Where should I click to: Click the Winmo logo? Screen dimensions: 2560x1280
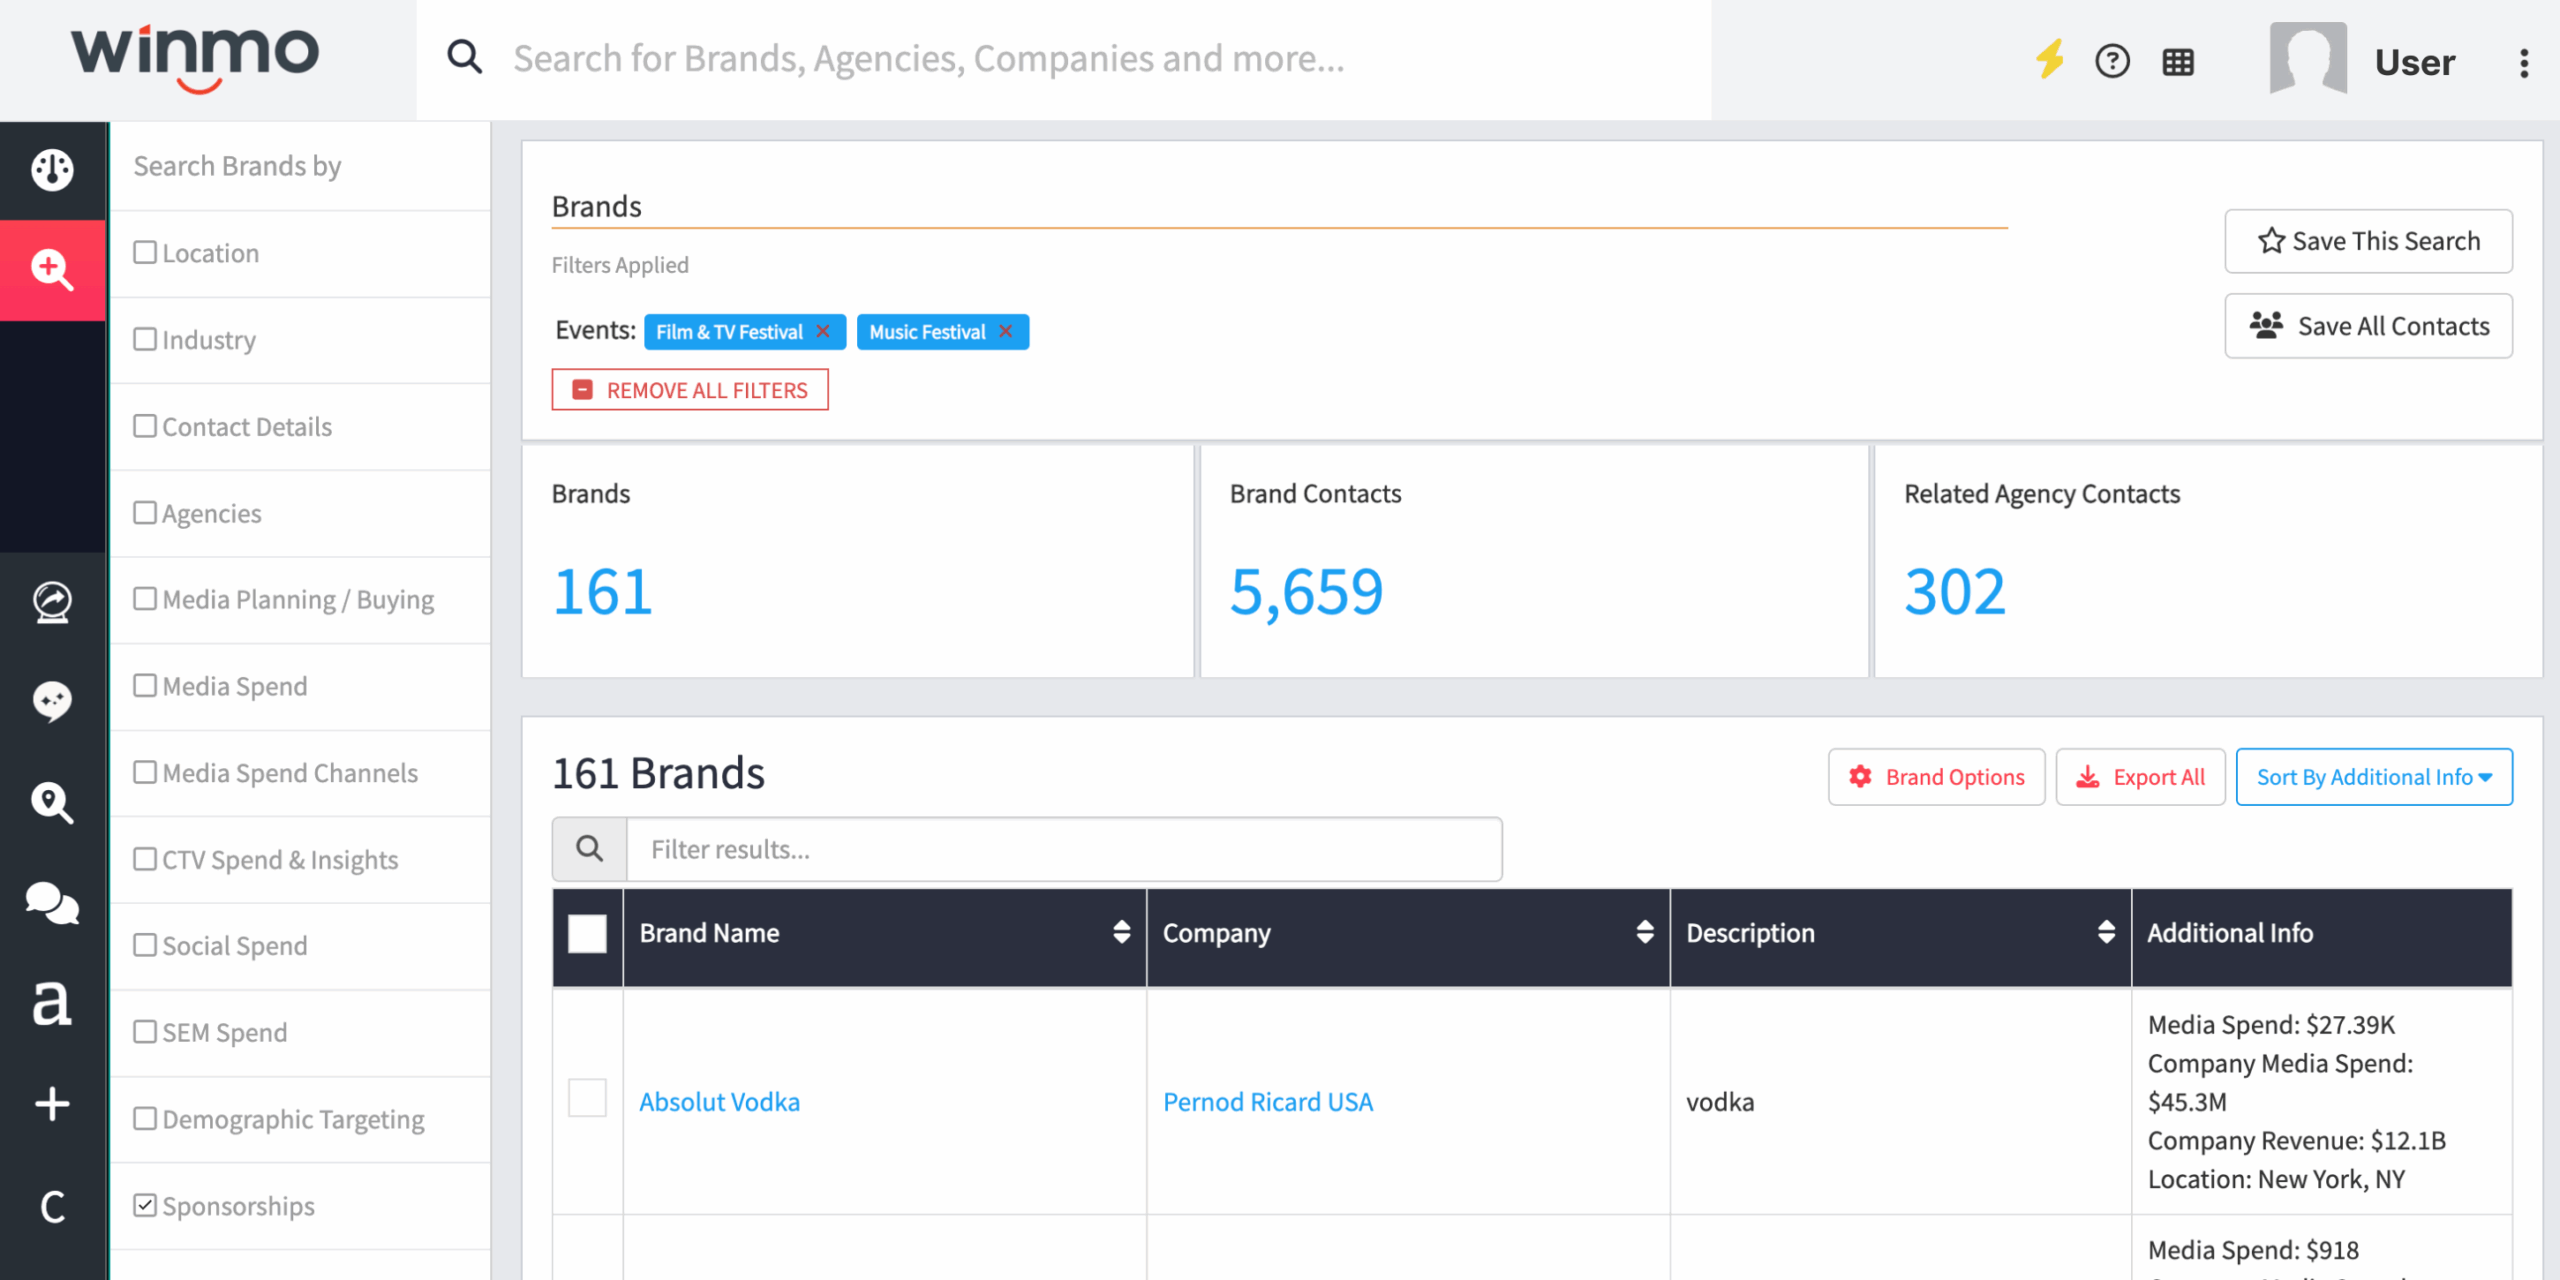[x=195, y=58]
